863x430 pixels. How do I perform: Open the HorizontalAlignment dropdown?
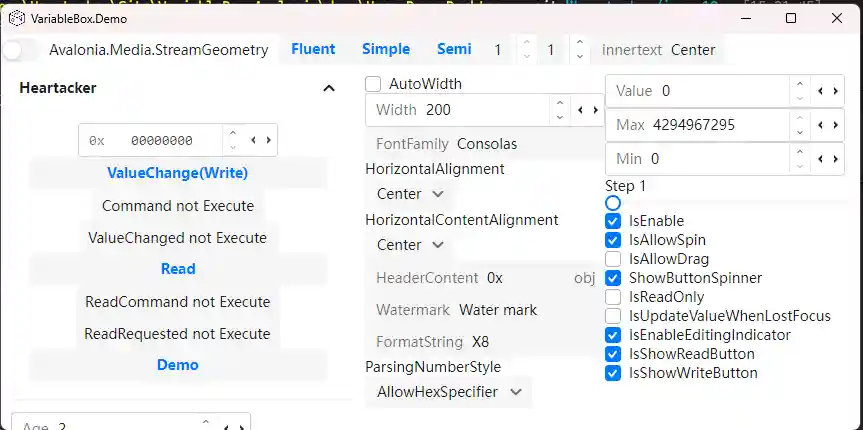(410, 194)
